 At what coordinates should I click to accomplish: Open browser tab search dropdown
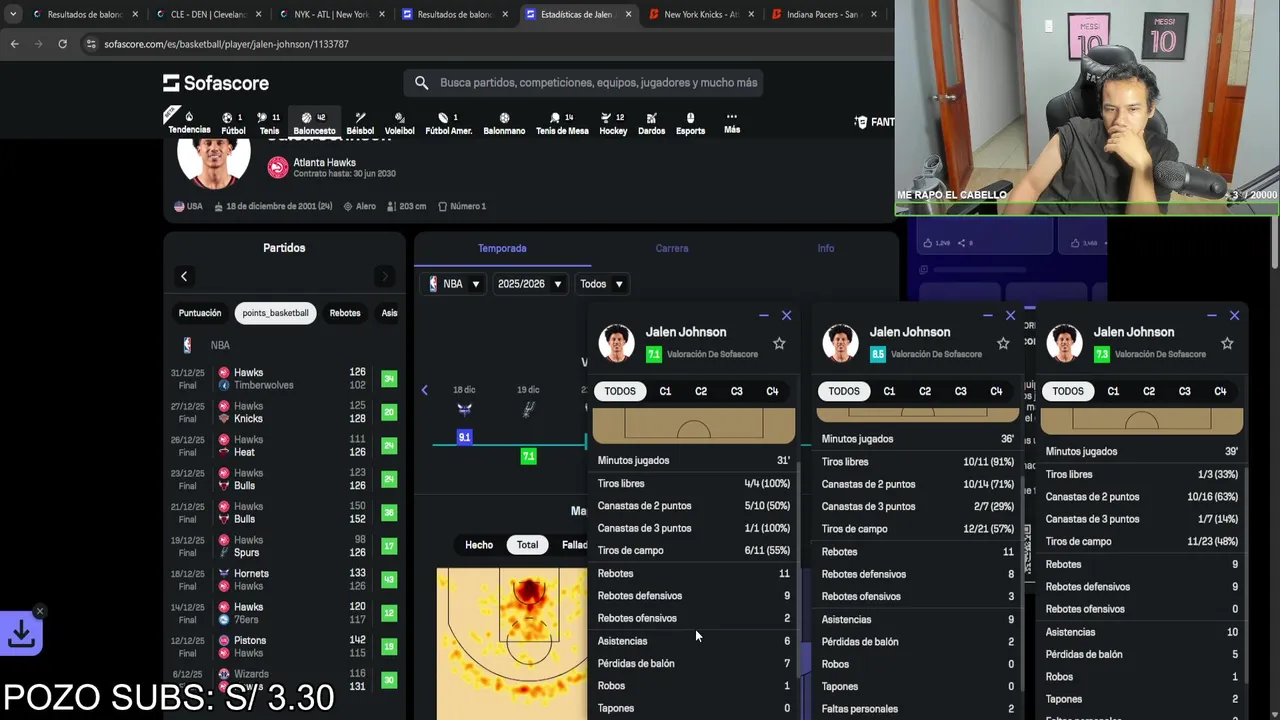[x=13, y=15]
